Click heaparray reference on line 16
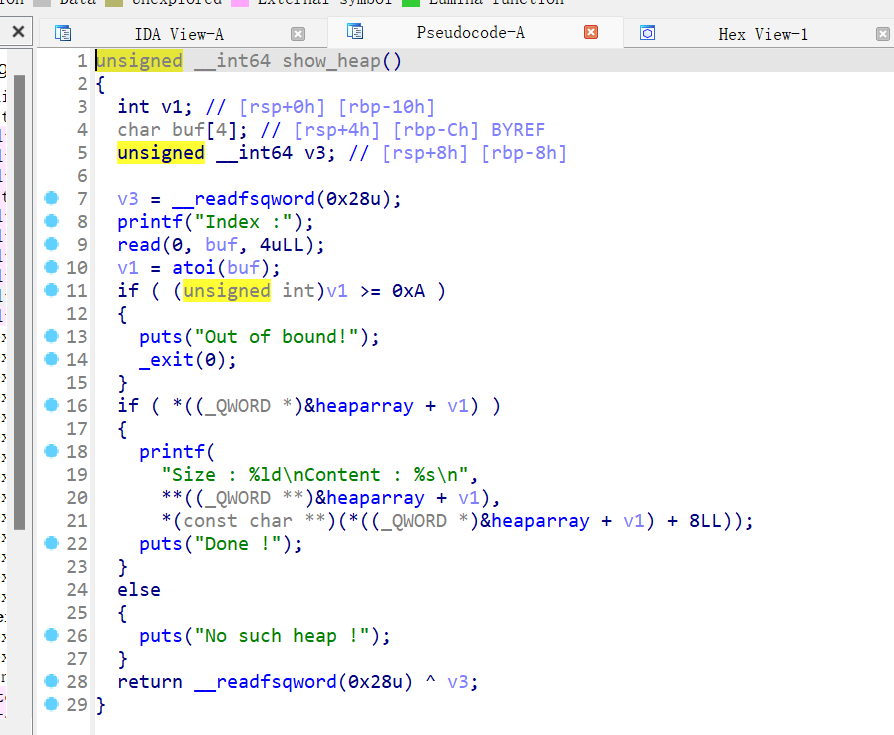 tap(365, 406)
